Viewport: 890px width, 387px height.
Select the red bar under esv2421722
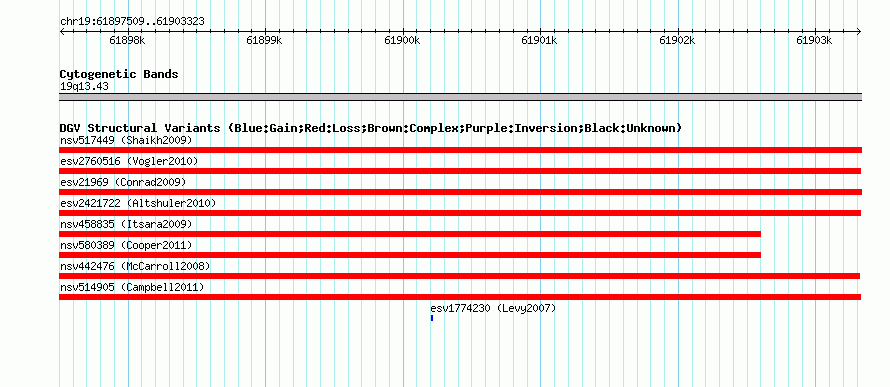click(460, 213)
